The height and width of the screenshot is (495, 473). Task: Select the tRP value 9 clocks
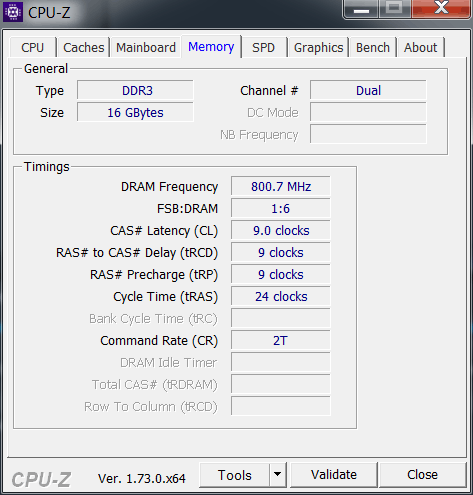click(281, 274)
